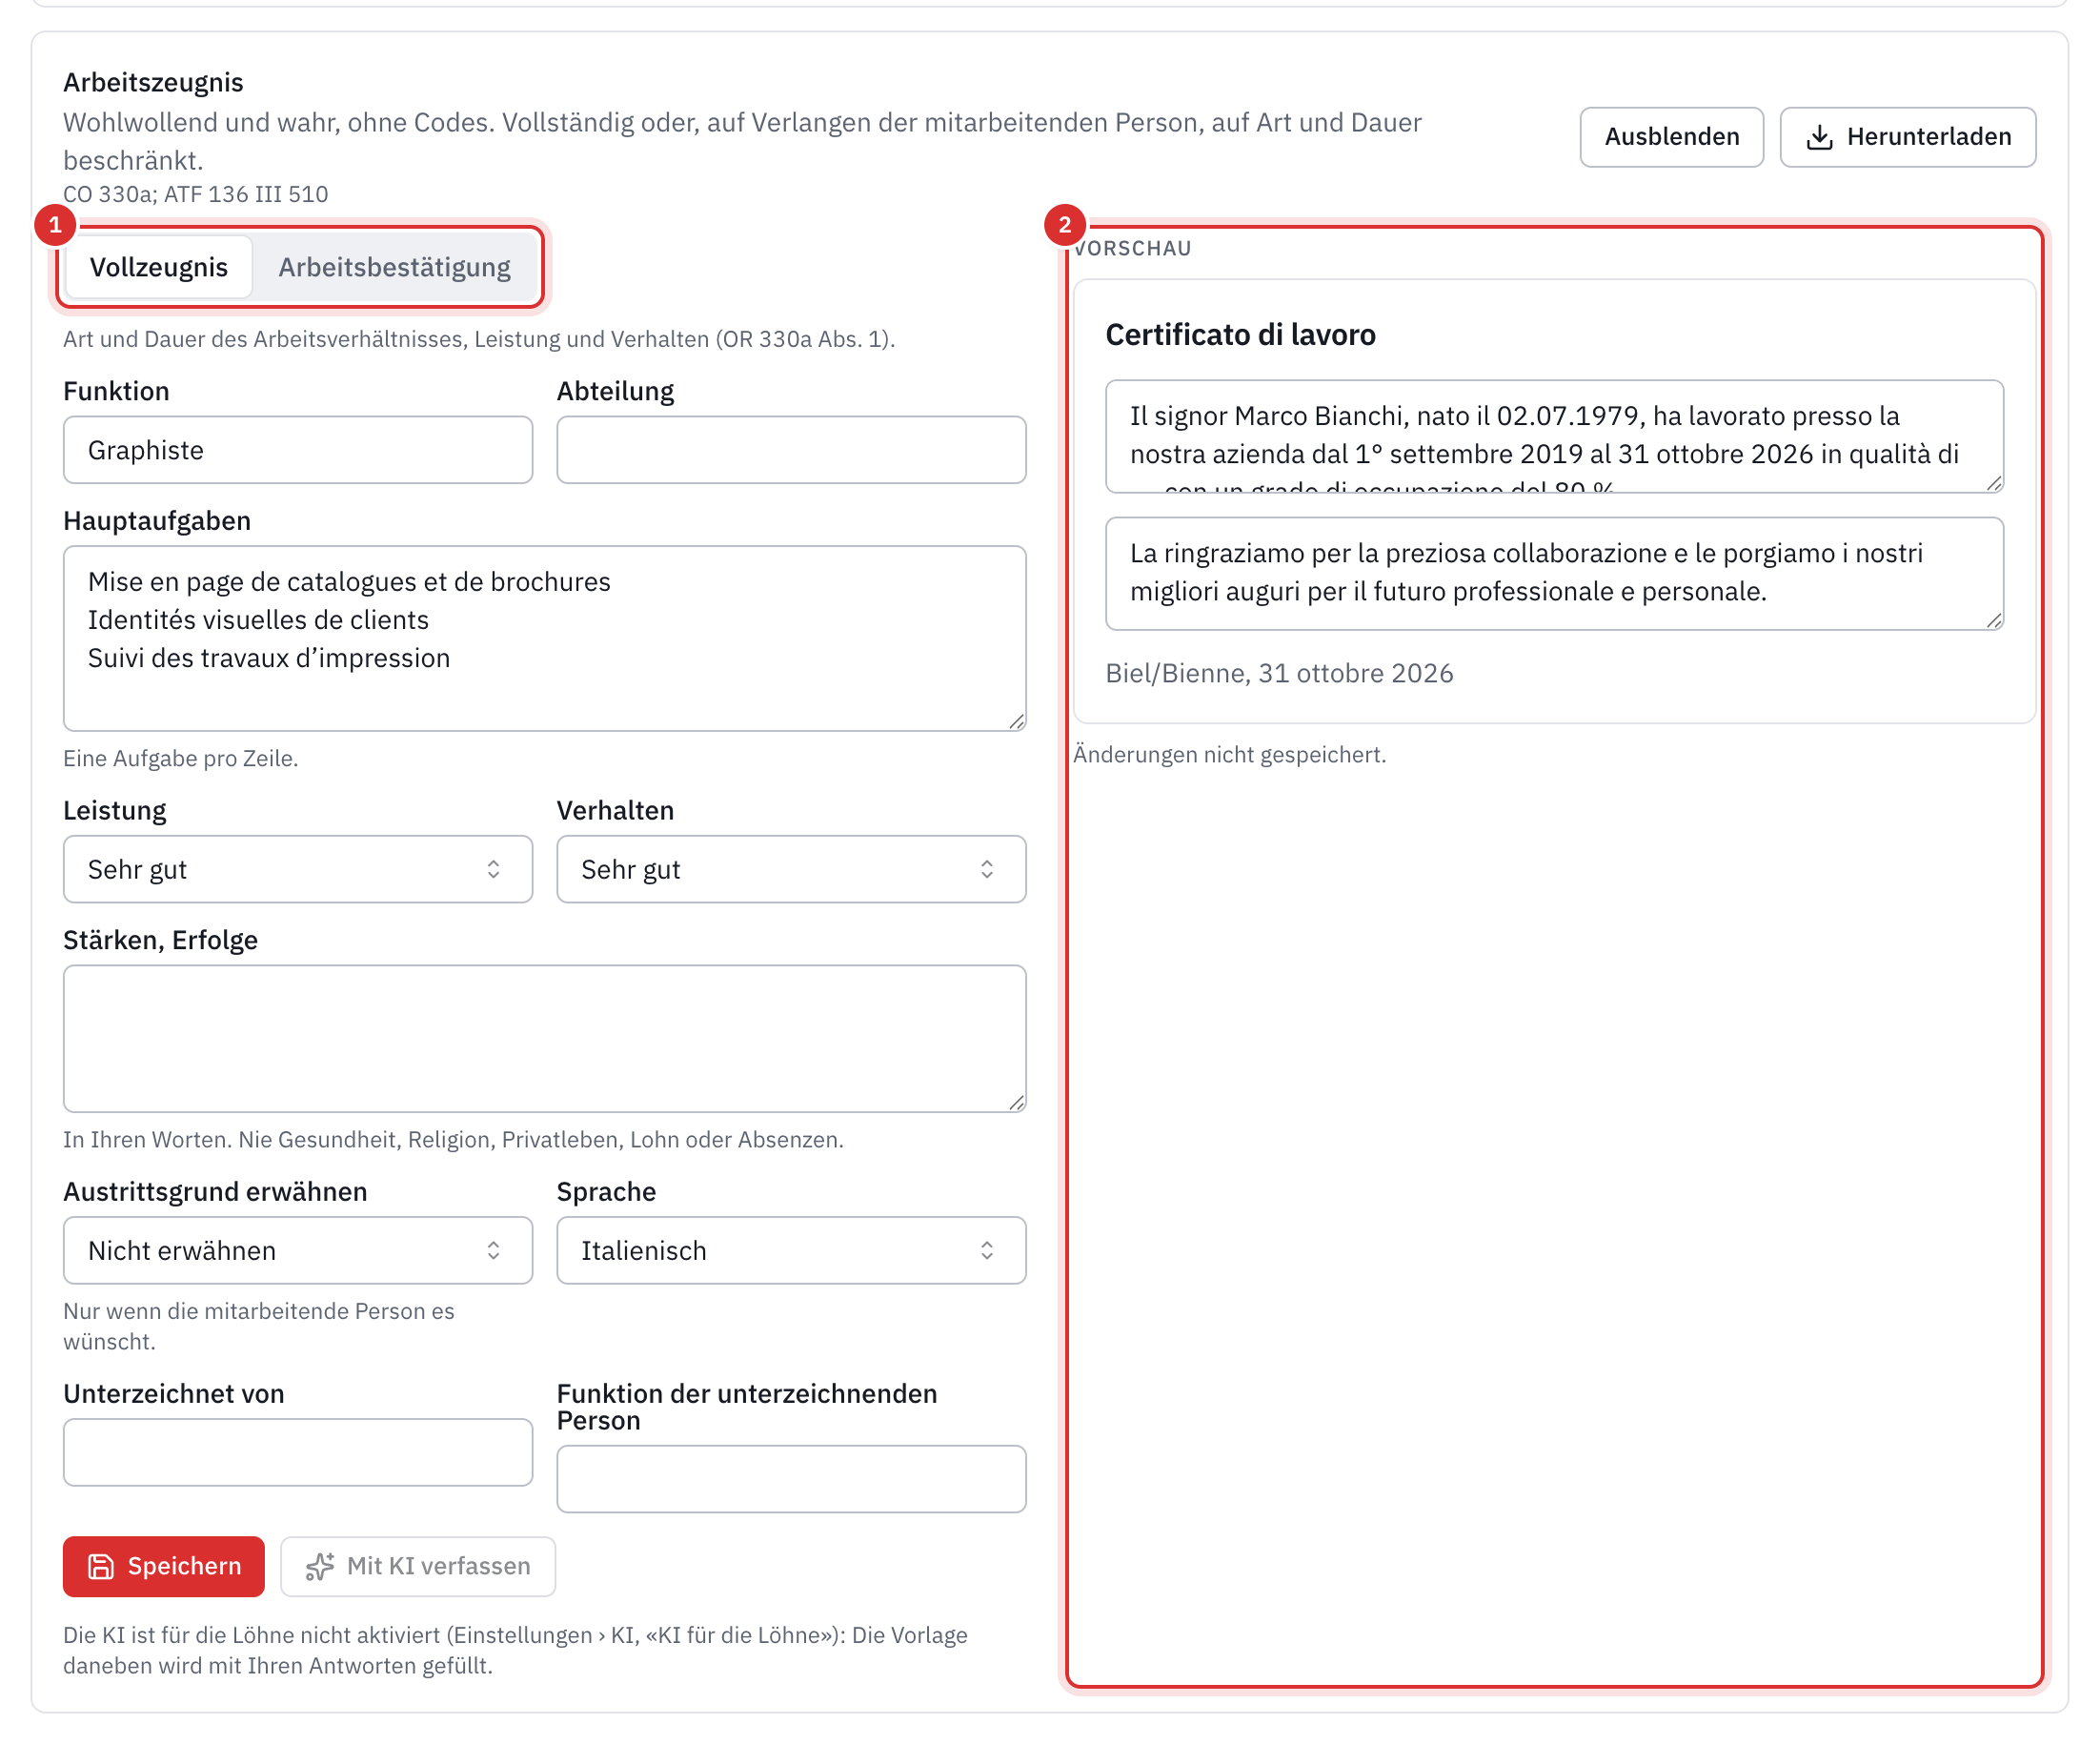Click the date text Biel/Bienne, 31 ottobre 2026
The image size is (2100, 1744).
tap(1279, 673)
